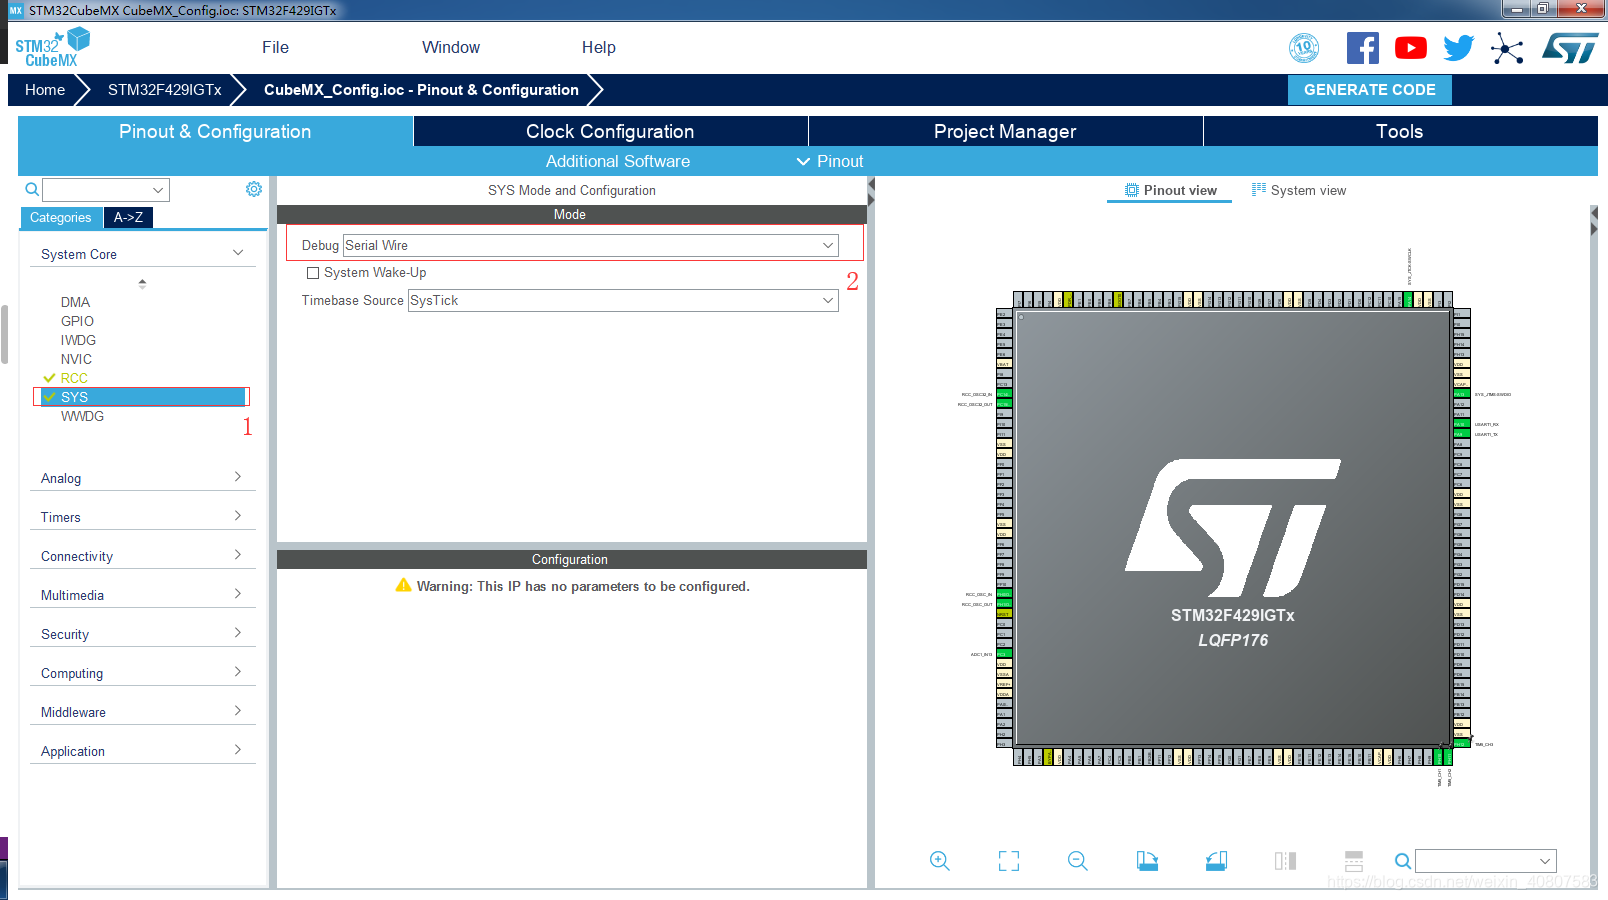The image size is (1608, 900).
Task: Open the File menu
Action: click(275, 47)
